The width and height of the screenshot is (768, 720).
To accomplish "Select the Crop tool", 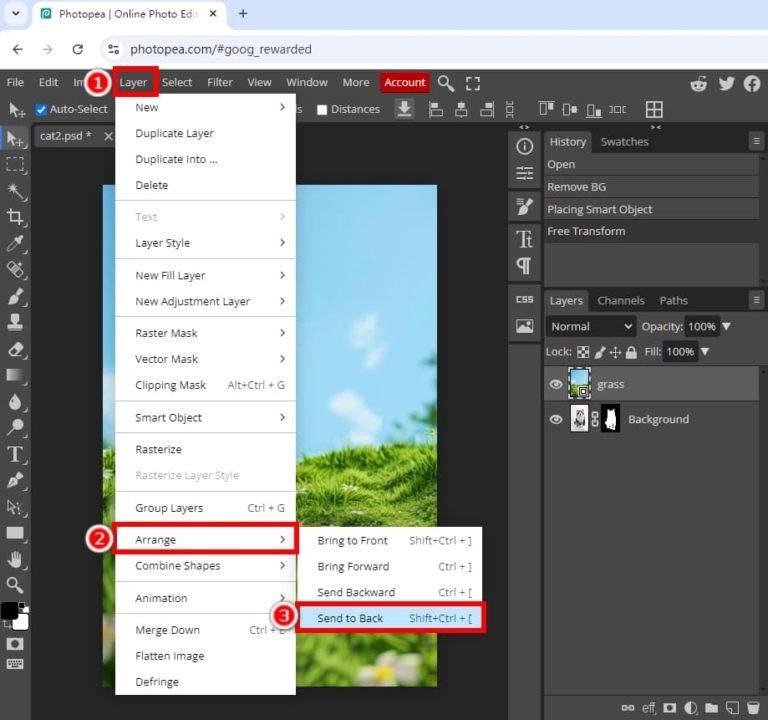I will tap(15, 217).
